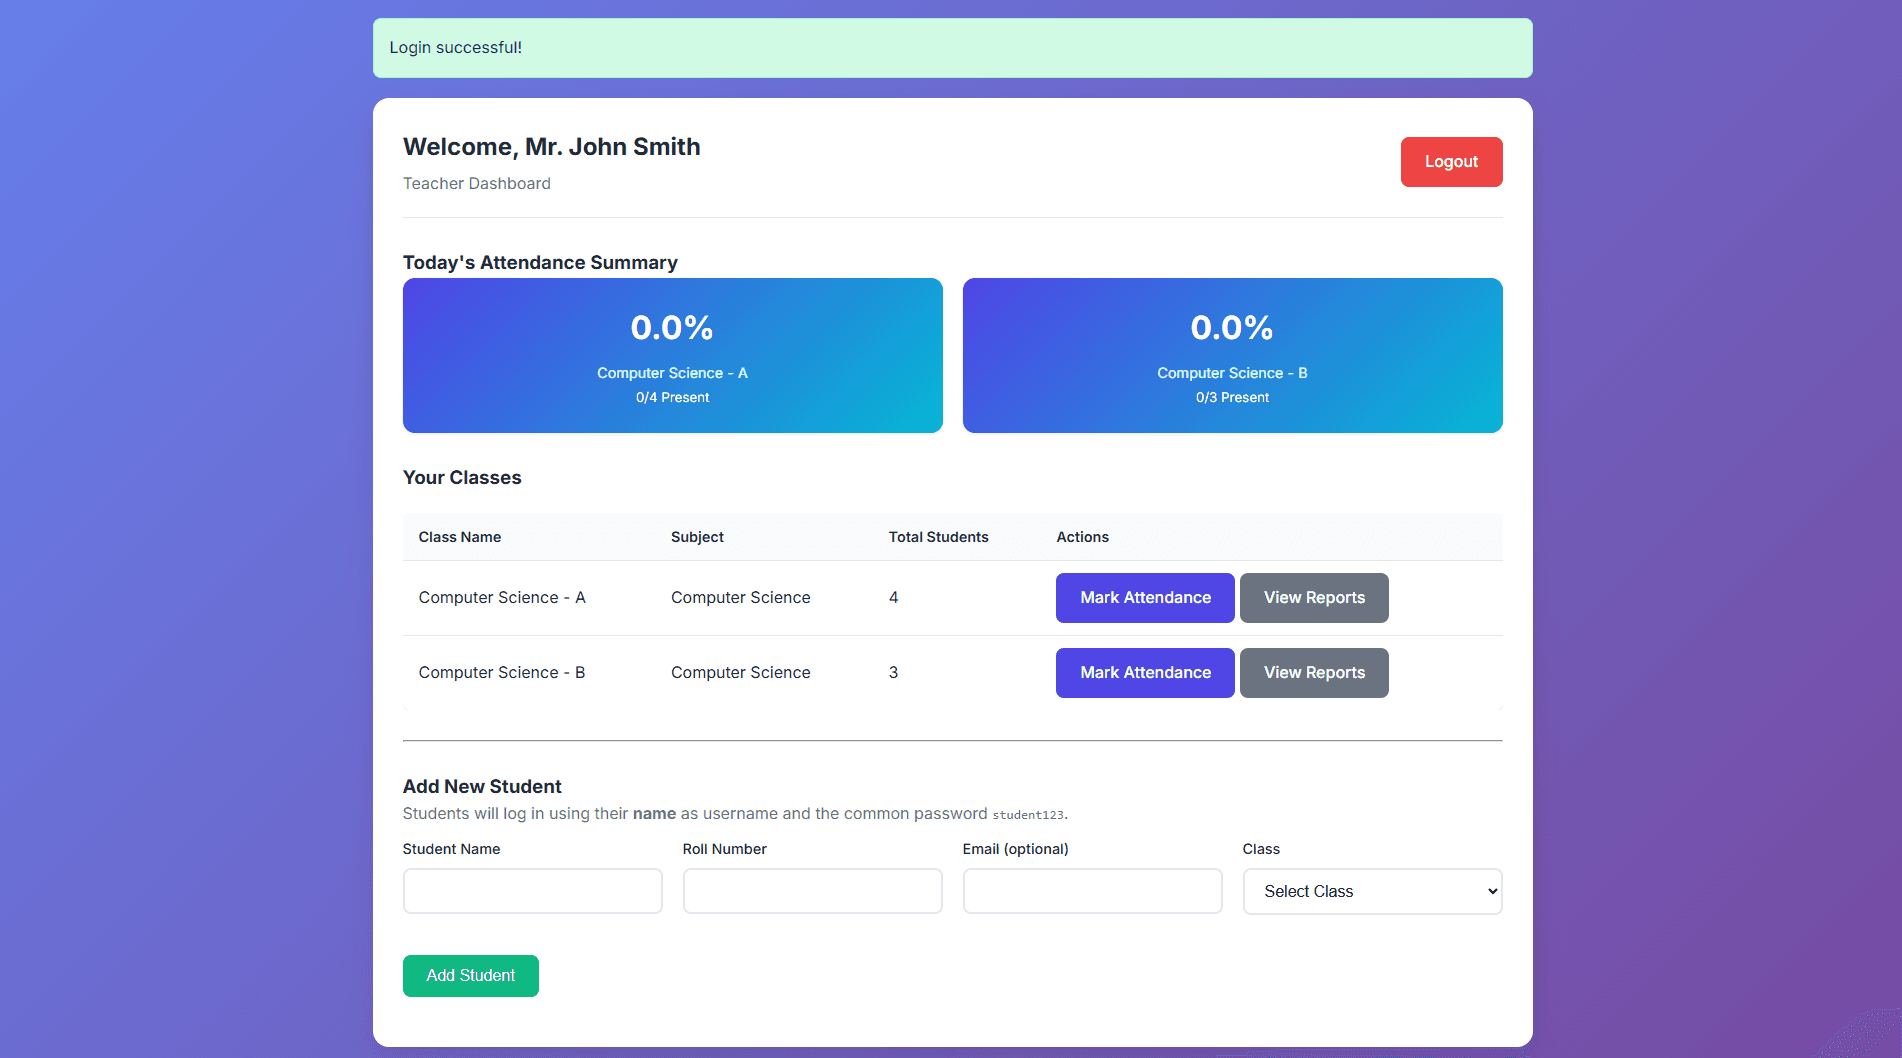Image resolution: width=1902 pixels, height=1058 pixels.
Task: View reports for Computer Science - A
Action: tap(1313, 598)
